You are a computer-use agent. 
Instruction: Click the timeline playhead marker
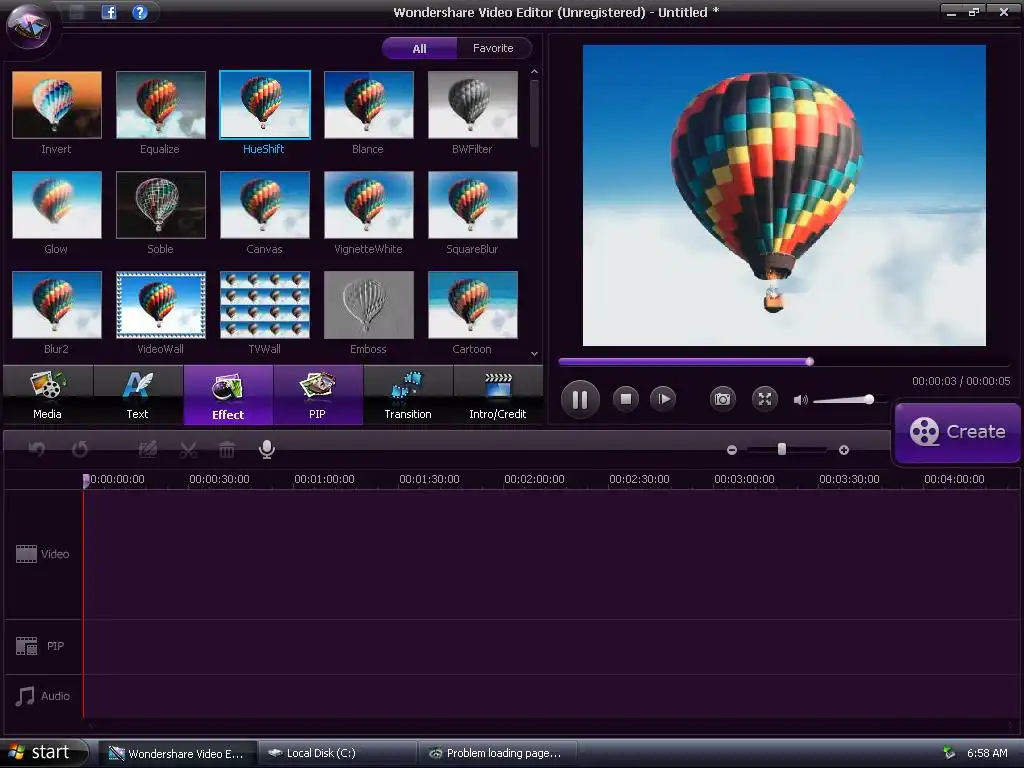pyautogui.click(x=86, y=481)
